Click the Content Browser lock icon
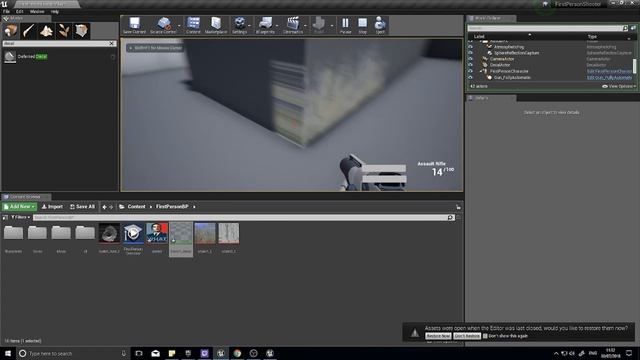Screen dimensions: 640x360 pyautogui.click(x=458, y=207)
